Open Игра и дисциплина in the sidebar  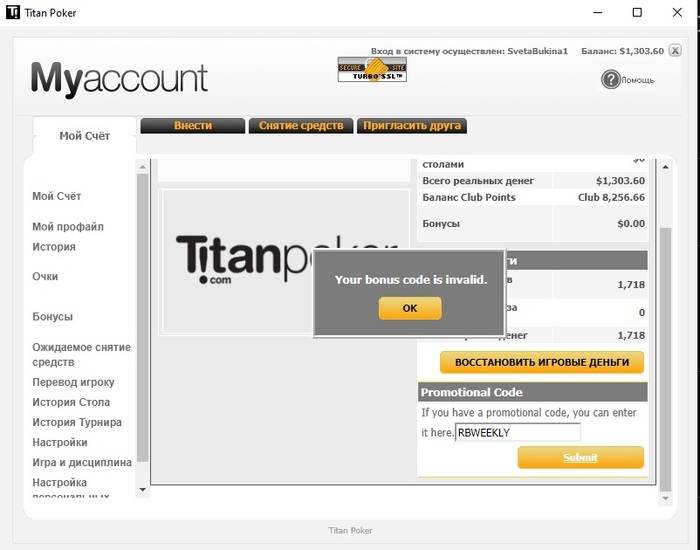tap(82, 462)
